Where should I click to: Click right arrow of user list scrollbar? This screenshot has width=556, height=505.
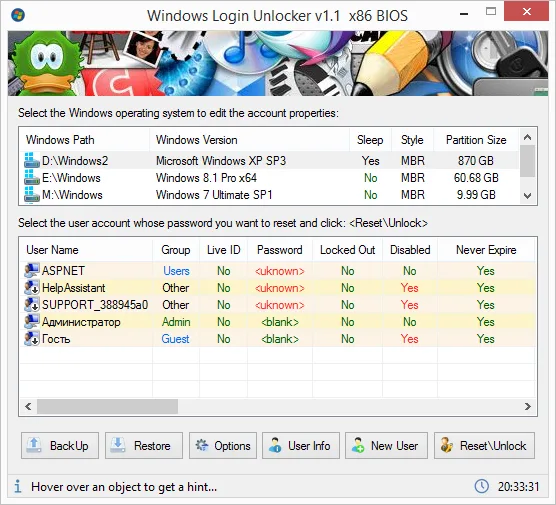click(x=528, y=406)
